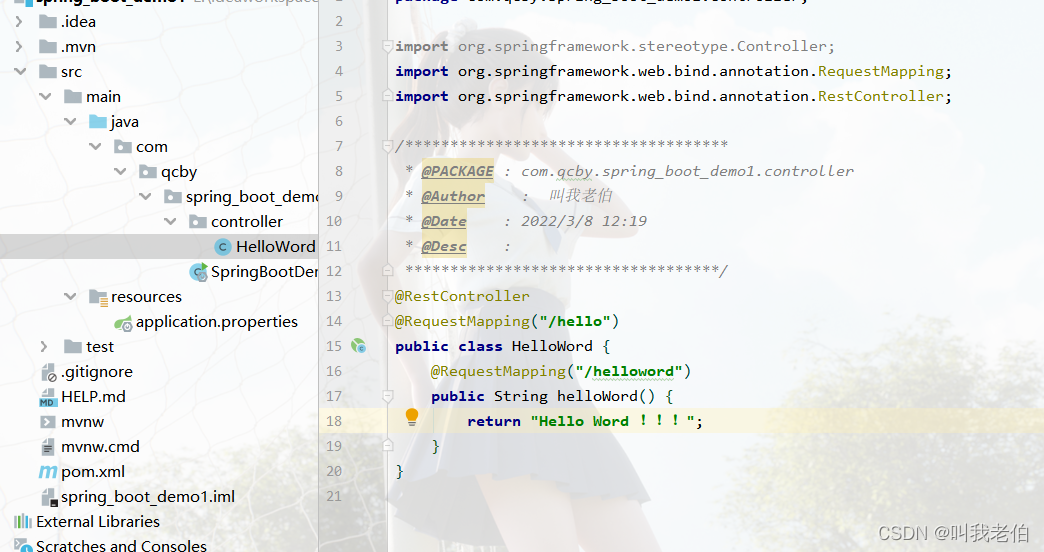Select spring_boot_demo1.iml in project tree
This screenshot has height=552, width=1044.
tap(148, 497)
